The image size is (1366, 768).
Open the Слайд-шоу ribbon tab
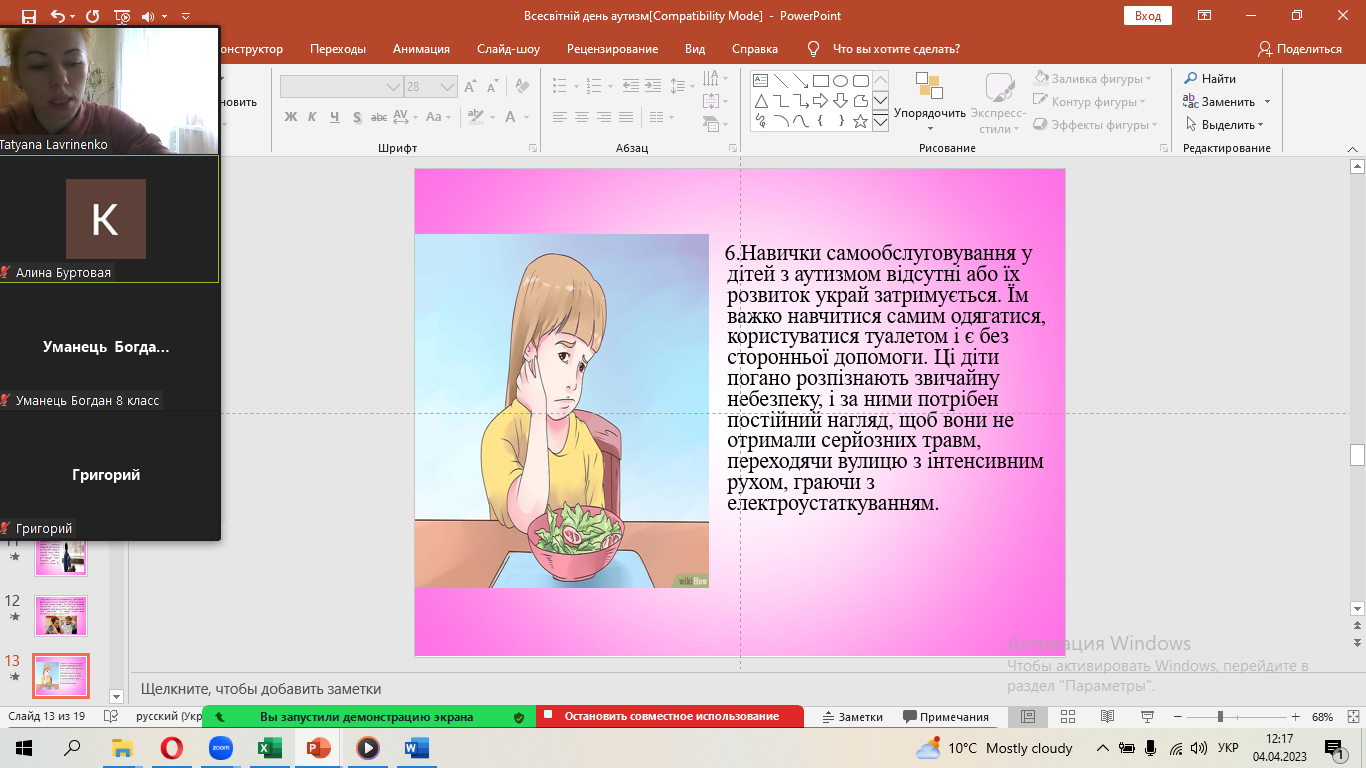(x=508, y=49)
